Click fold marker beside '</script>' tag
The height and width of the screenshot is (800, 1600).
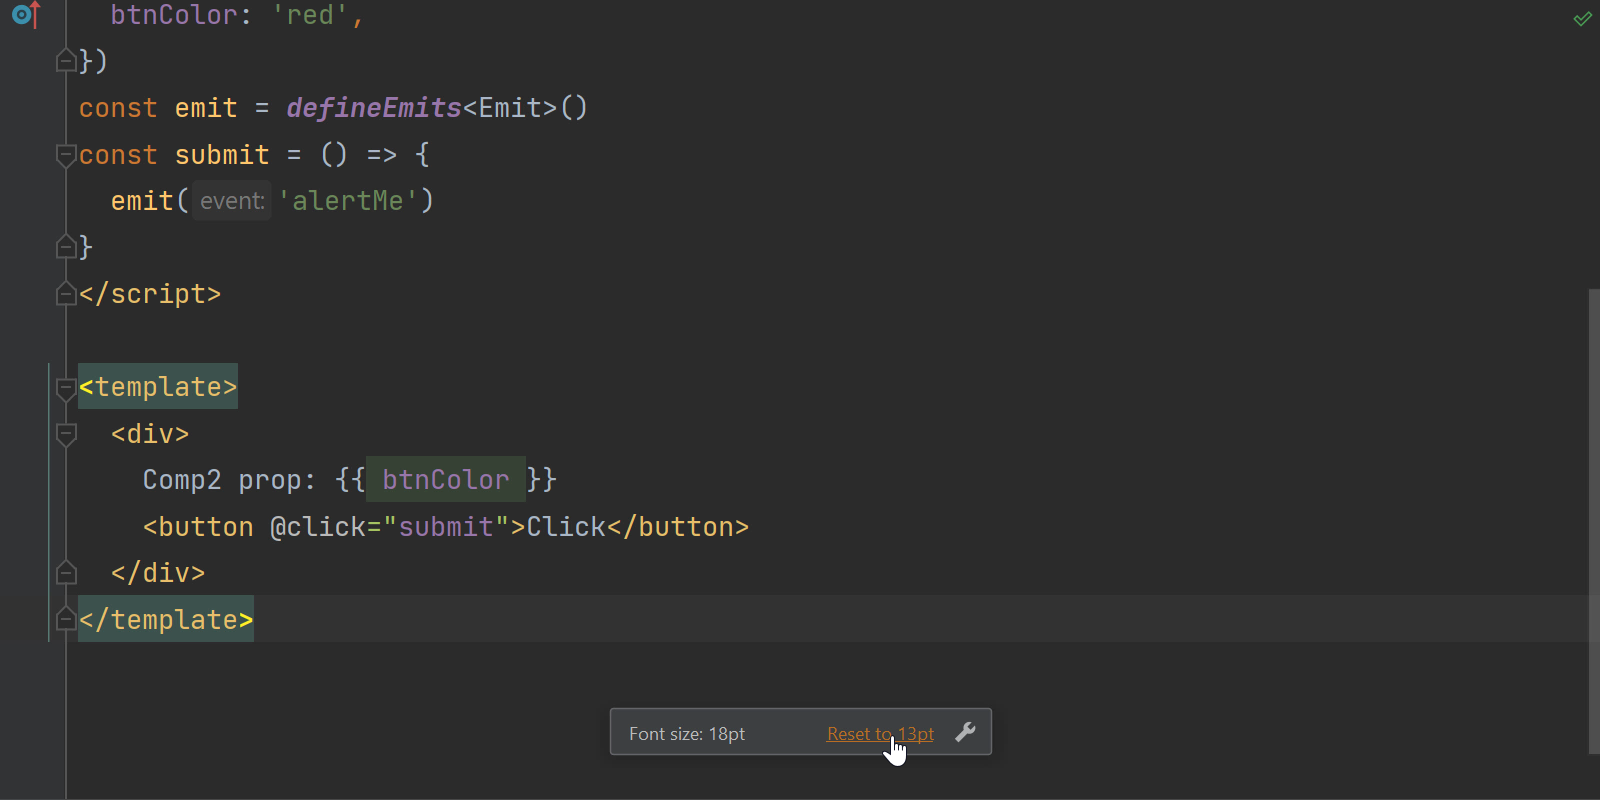coord(66,294)
